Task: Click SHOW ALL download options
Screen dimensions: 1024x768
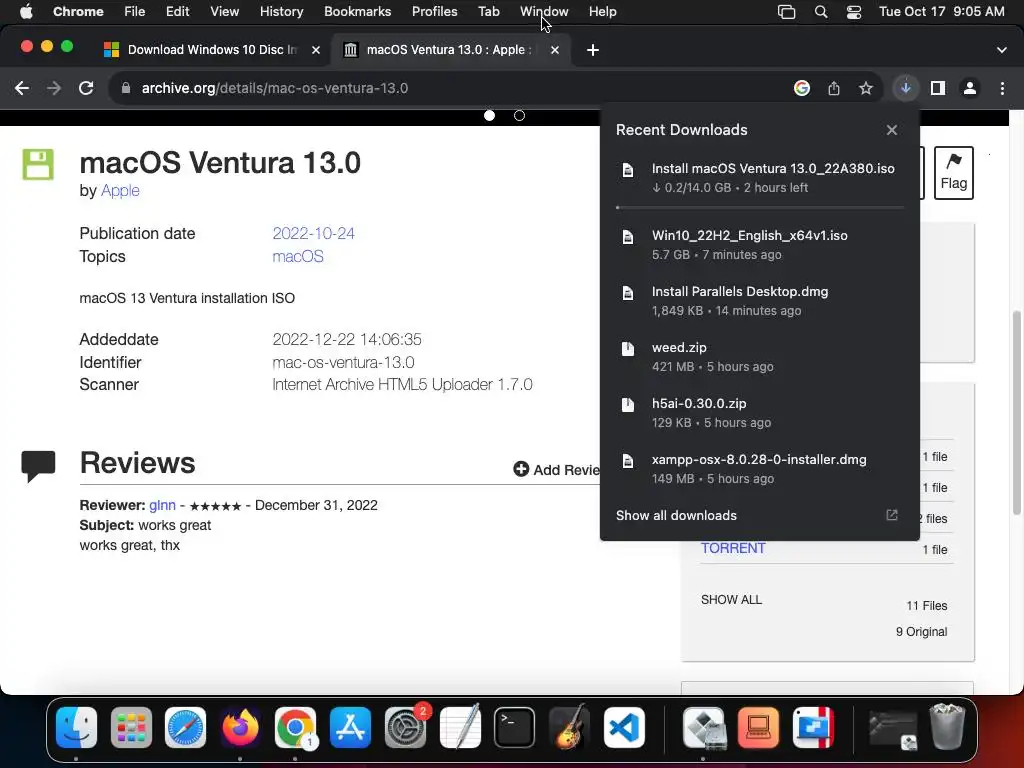Action: [x=731, y=600]
